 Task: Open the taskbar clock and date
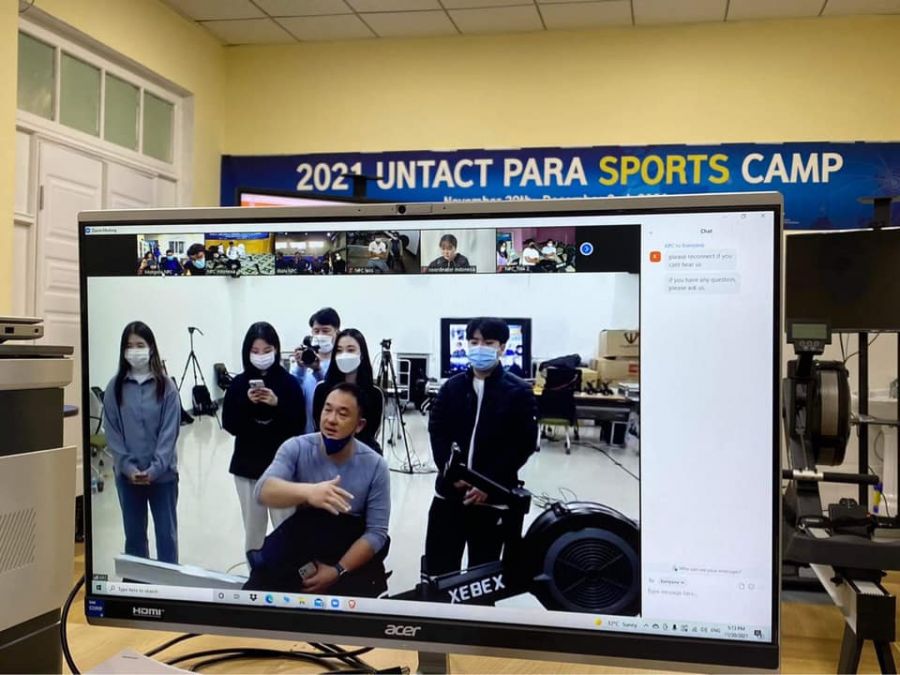tap(735, 632)
